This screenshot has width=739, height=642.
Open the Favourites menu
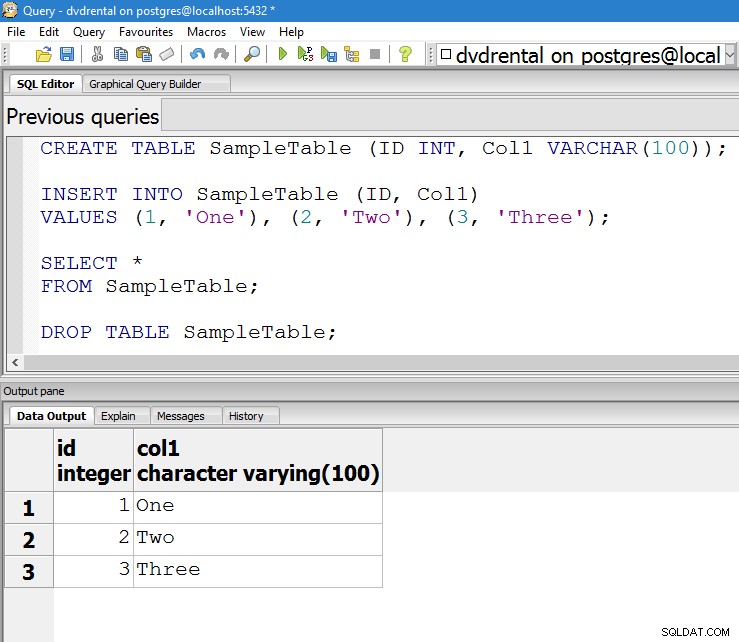(x=146, y=32)
